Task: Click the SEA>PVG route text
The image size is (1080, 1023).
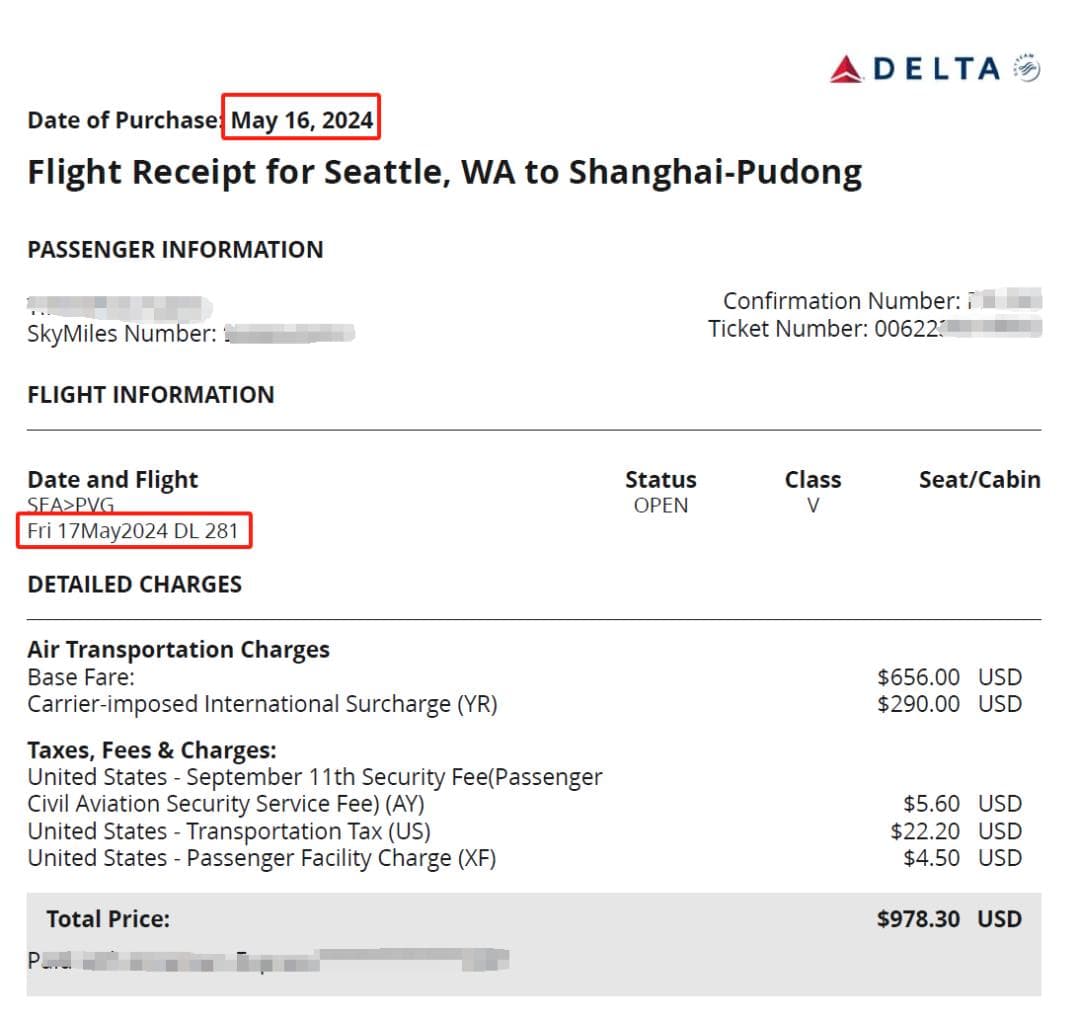Action: 71,506
